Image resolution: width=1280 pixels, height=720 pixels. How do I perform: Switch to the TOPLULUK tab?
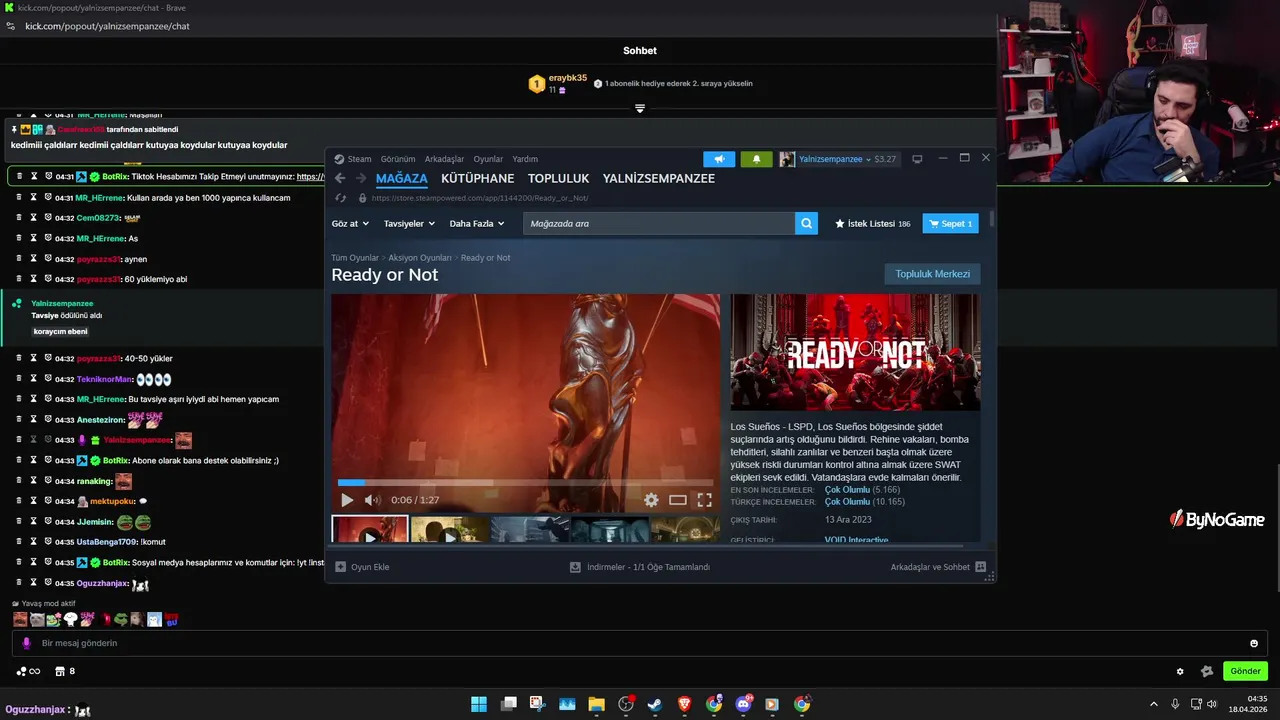pos(558,179)
